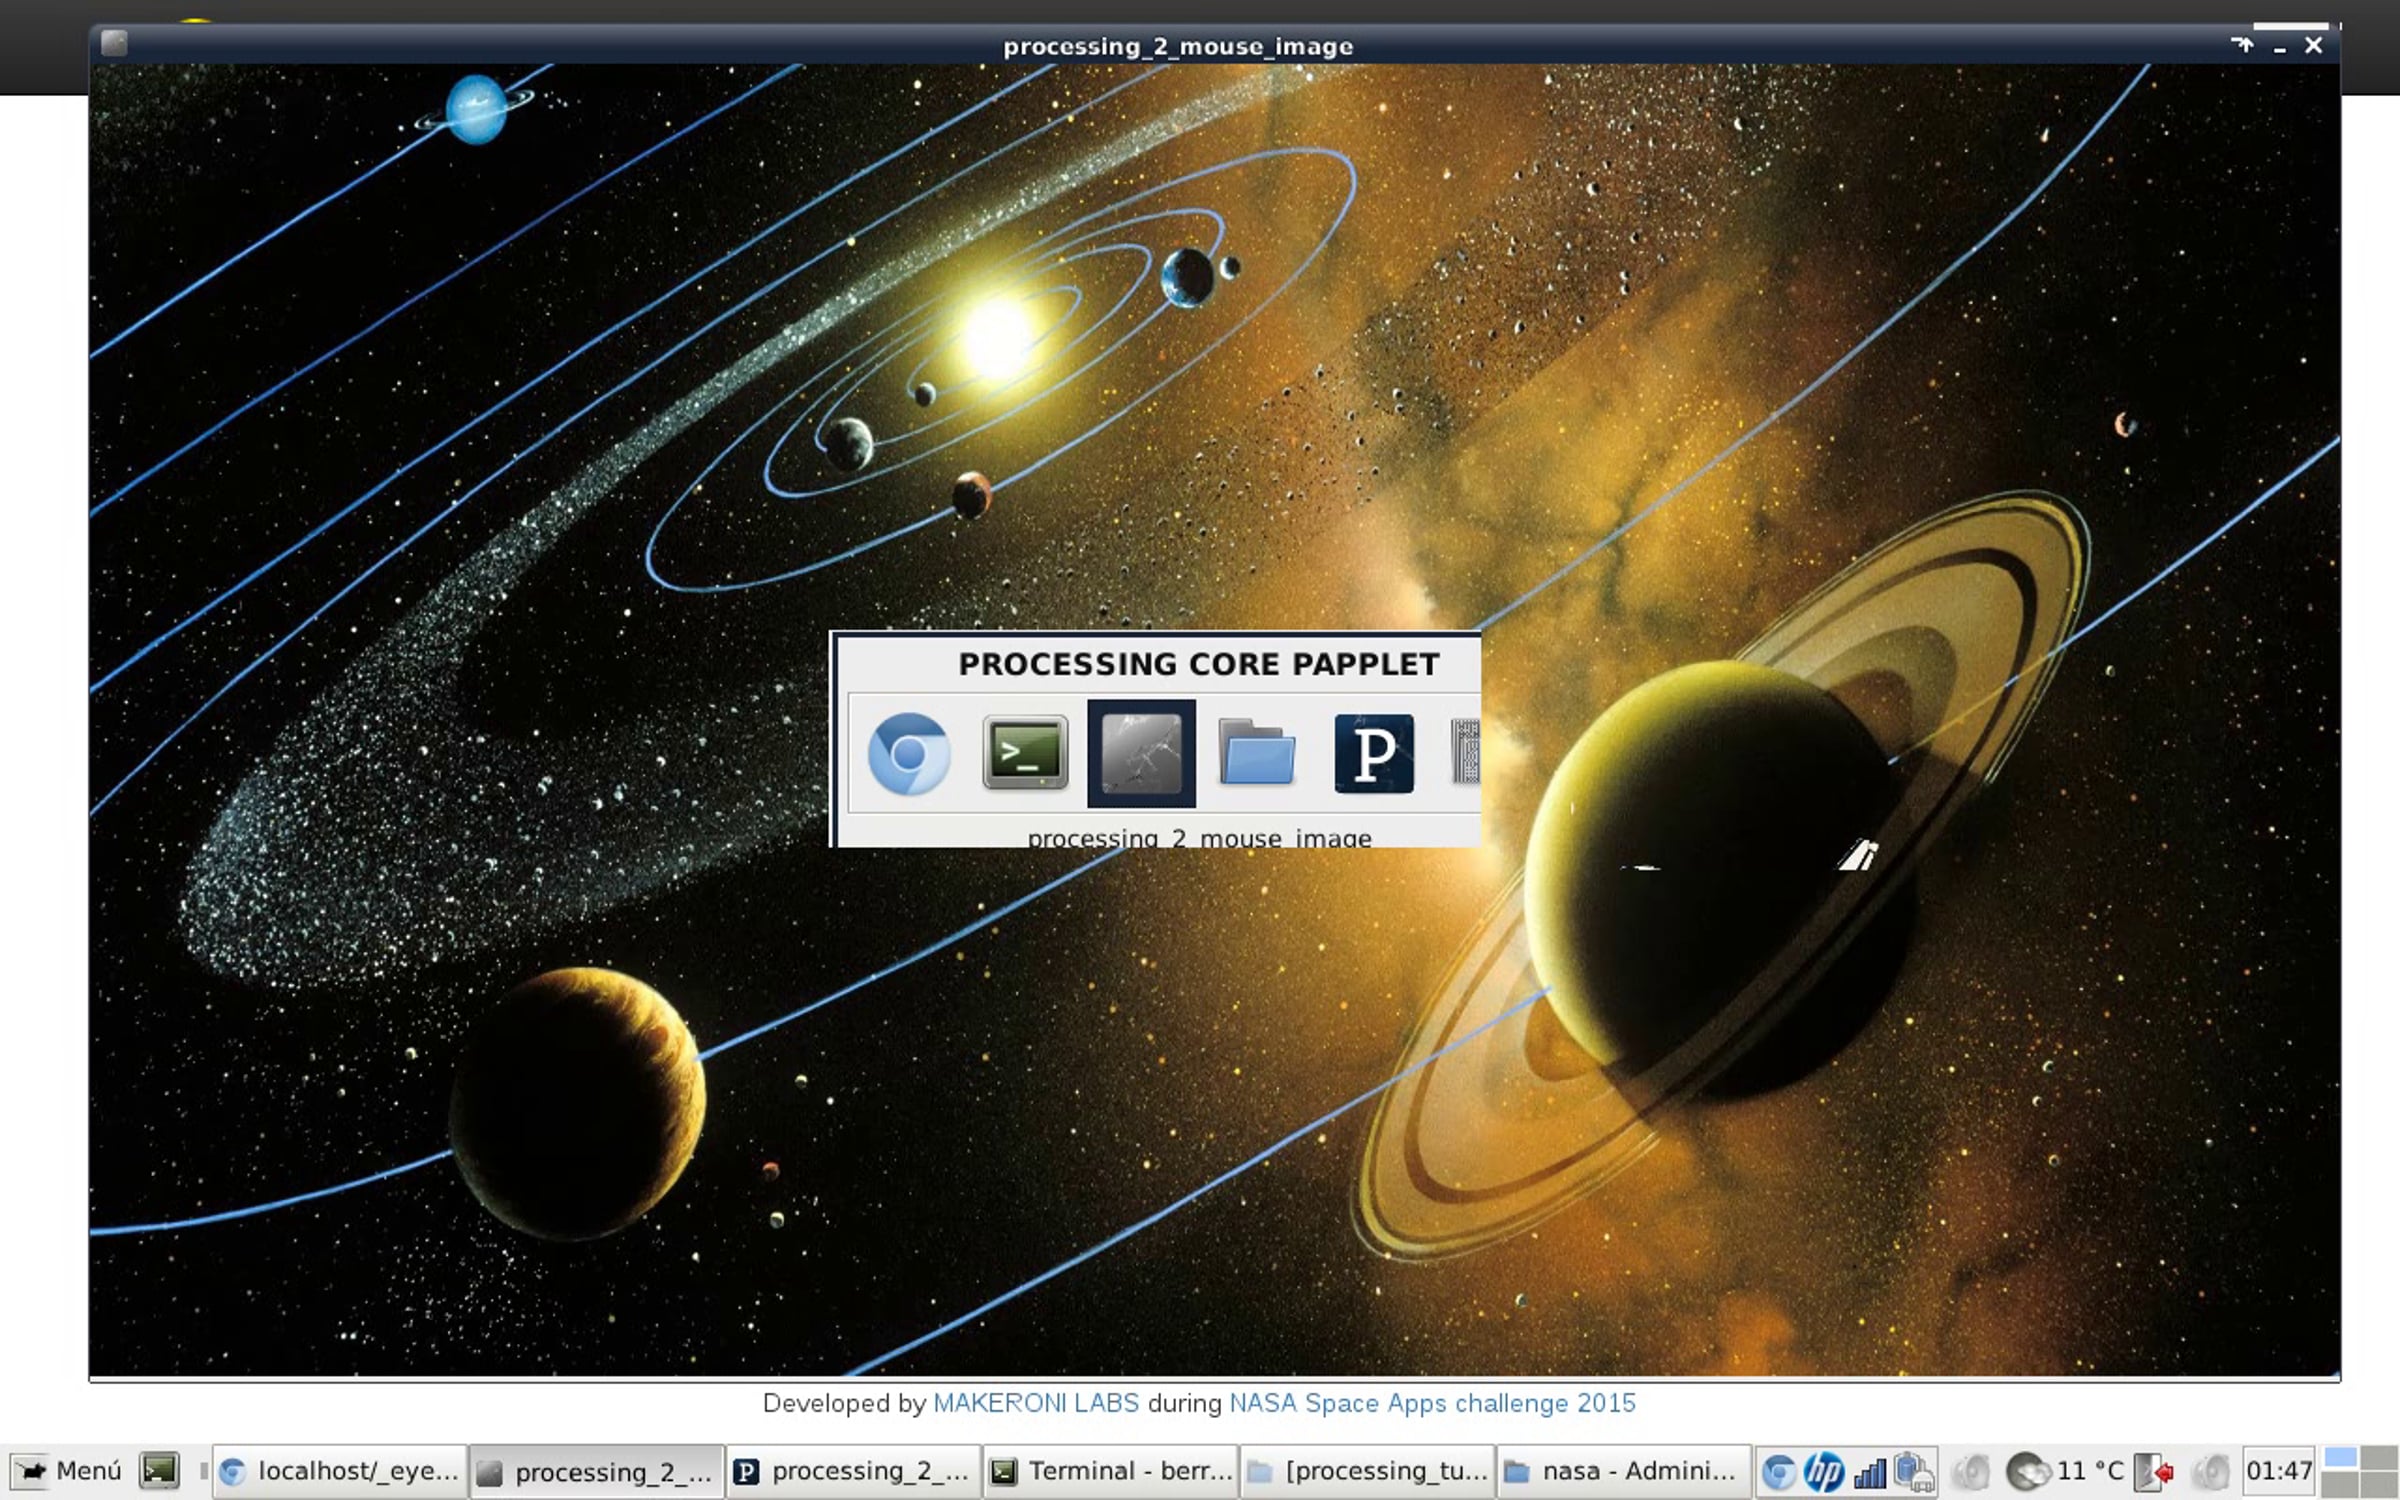Click the PROCESSING CORE PAPPLET heading
Viewport: 2400px width, 1500px height.
[x=1199, y=664]
